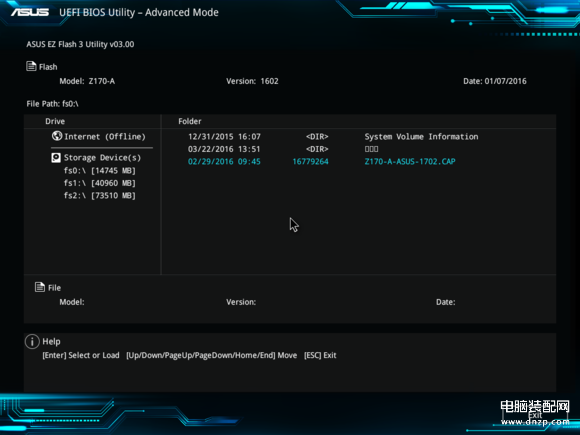Click the 12/31/2015 16:07 date entry

pyautogui.click(x=224, y=136)
